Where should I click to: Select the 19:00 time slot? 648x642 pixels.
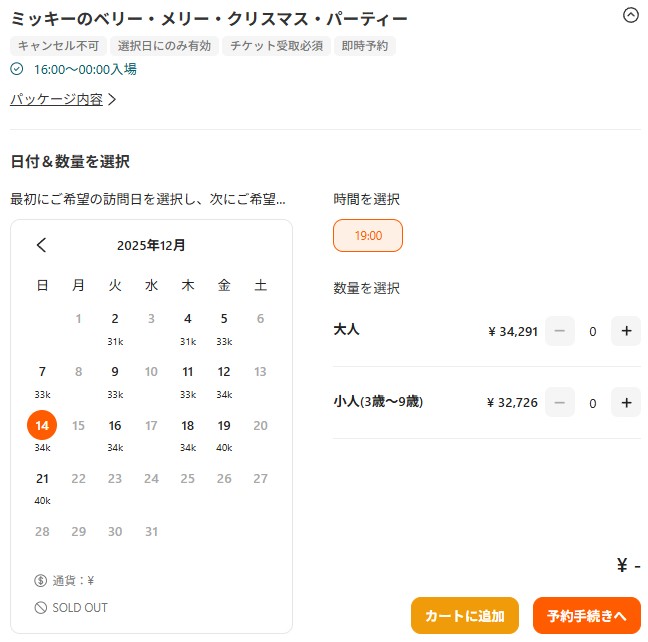coord(368,236)
